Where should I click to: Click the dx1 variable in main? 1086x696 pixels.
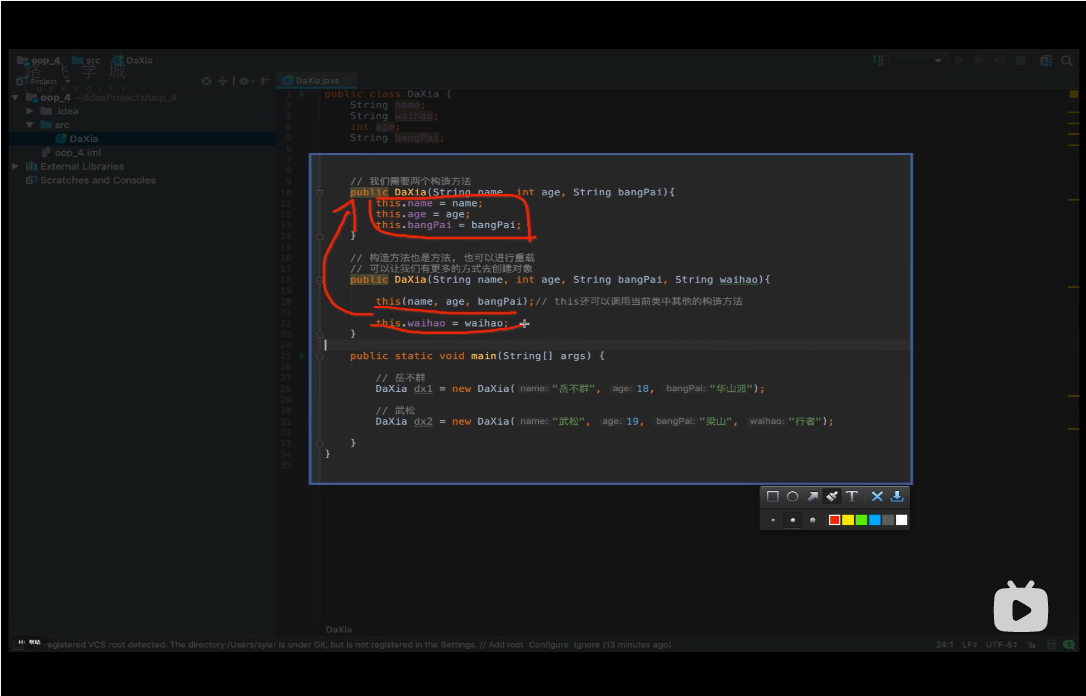422,389
